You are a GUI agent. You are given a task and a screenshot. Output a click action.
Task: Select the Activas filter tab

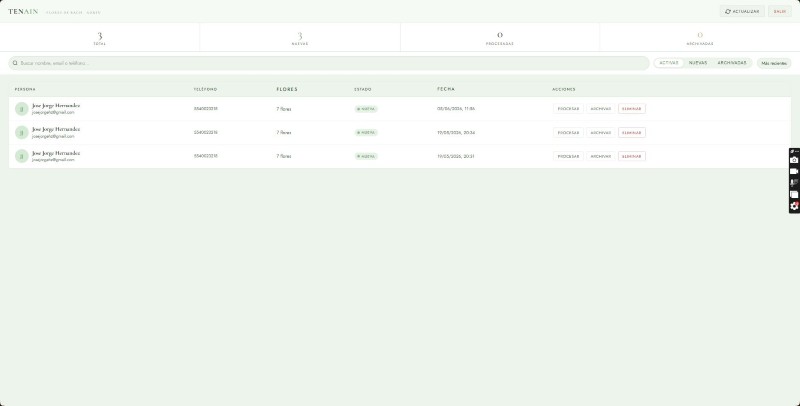click(669, 63)
